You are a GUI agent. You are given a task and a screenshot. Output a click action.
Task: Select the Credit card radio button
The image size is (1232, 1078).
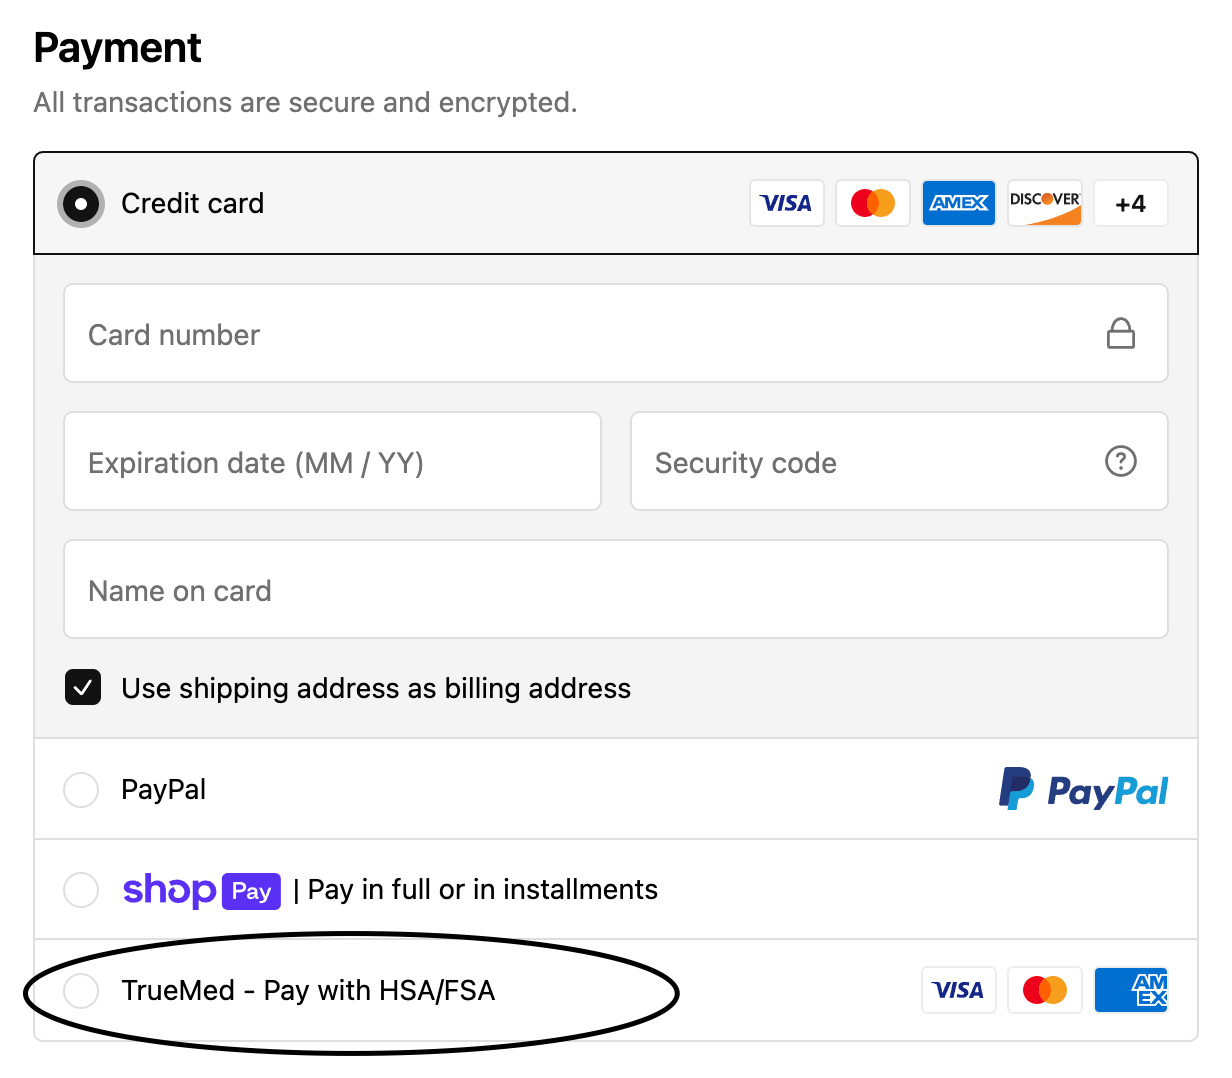pyautogui.click(x=81, y=204)
